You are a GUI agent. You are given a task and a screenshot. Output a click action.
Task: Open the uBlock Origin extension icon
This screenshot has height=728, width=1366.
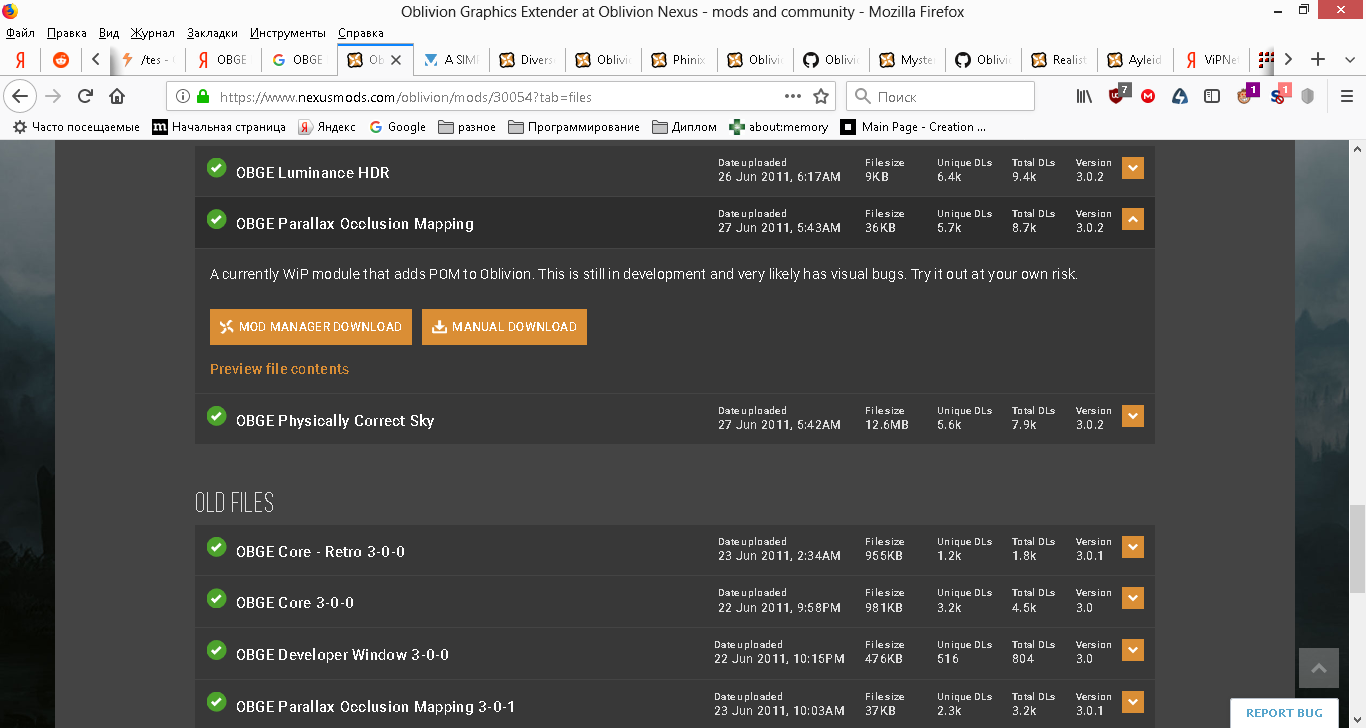pos(1118,96)
